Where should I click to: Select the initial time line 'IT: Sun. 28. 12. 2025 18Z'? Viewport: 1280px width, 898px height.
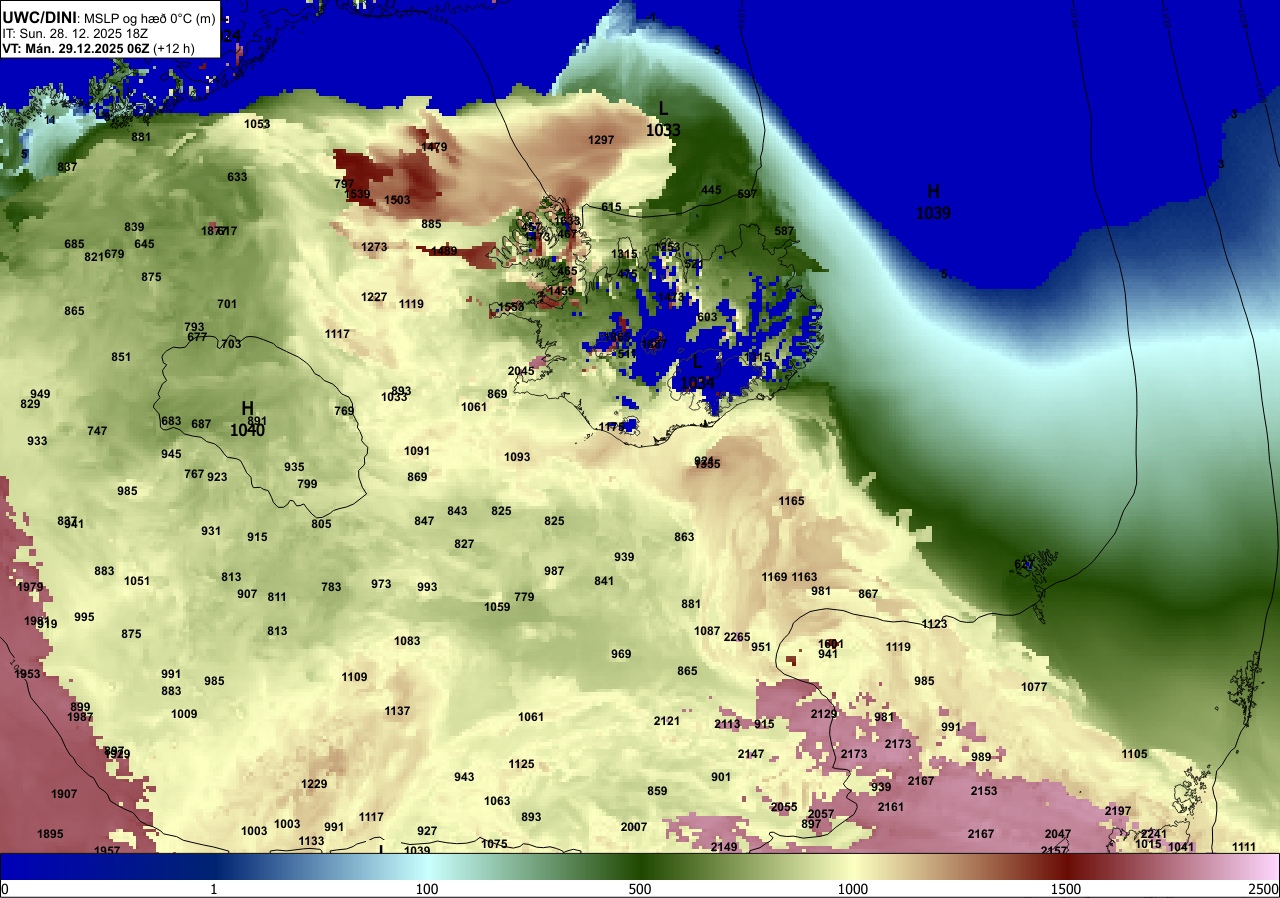click(76, 33)
